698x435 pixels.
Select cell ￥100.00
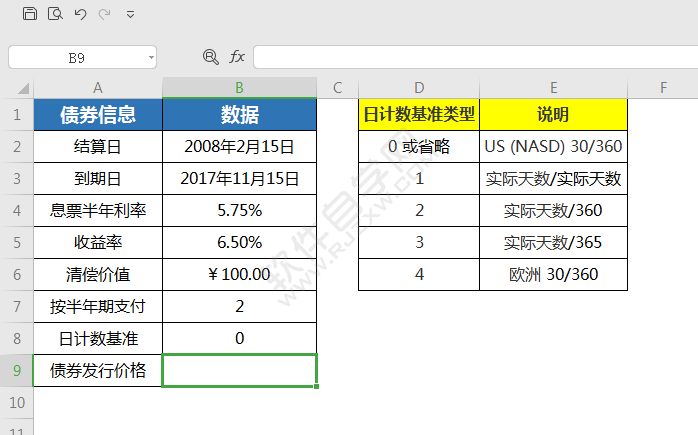click(239, 275)
